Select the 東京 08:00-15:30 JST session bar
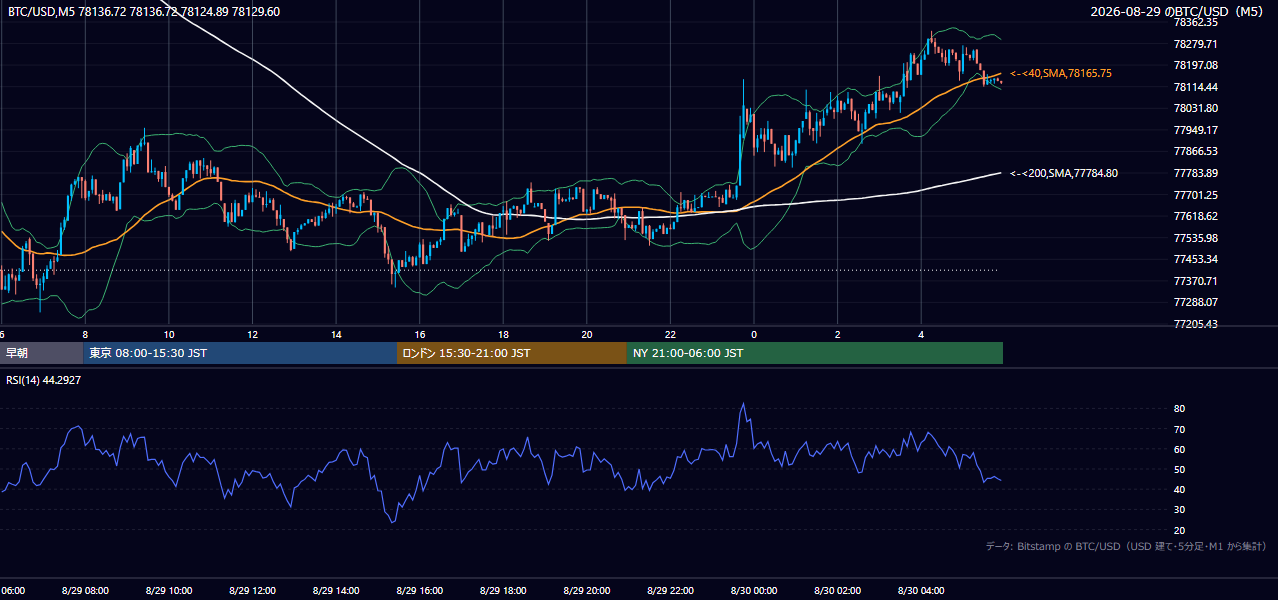 coord(240,353)
